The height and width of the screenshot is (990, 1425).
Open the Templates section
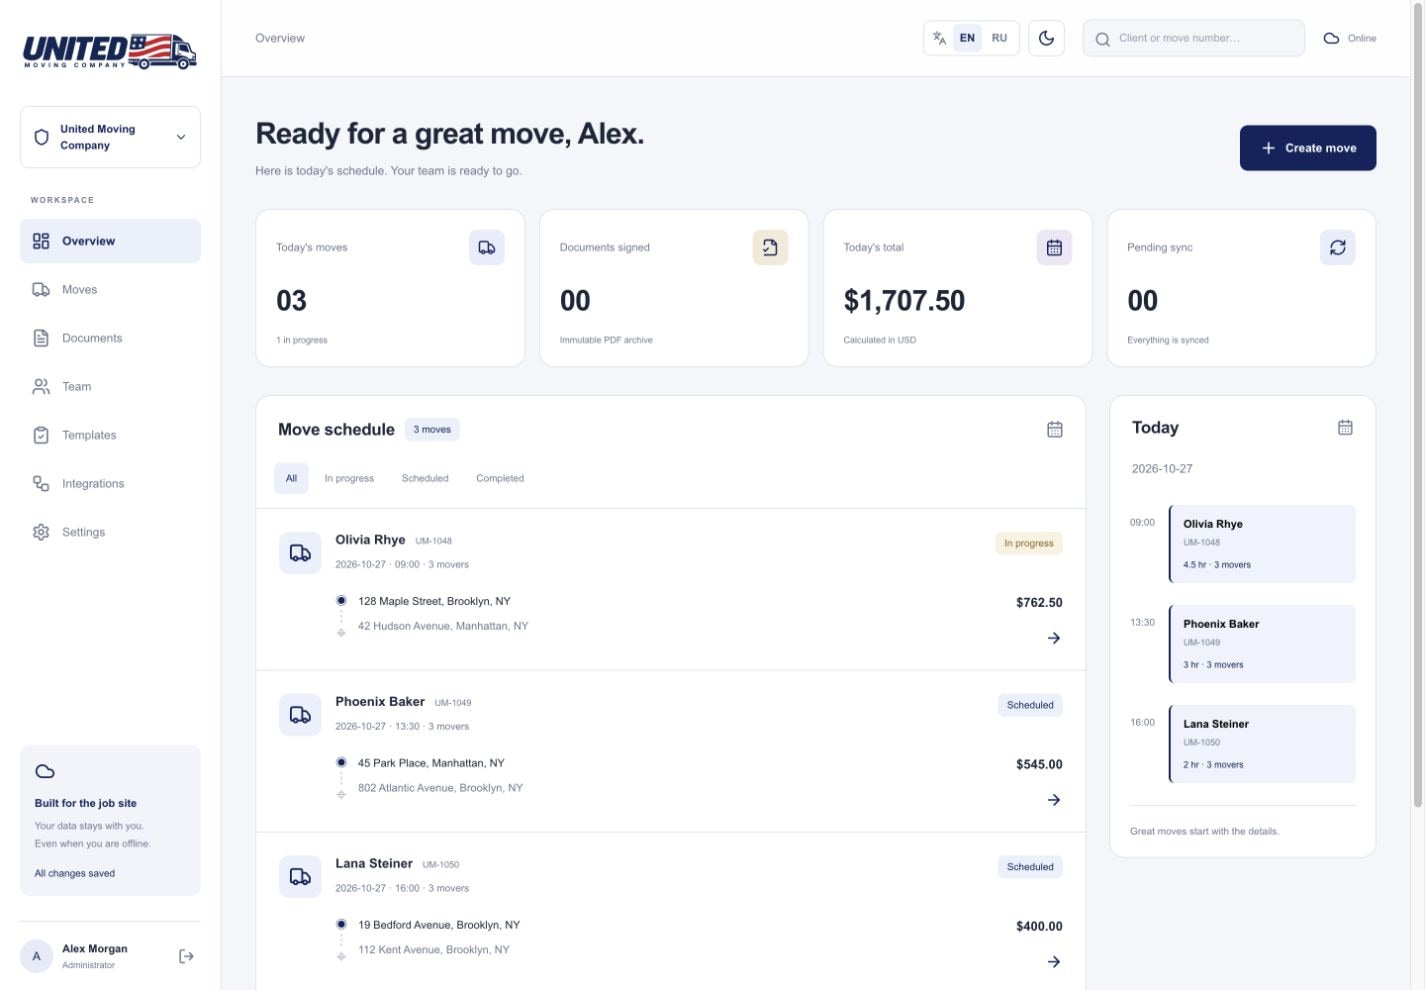110,435
